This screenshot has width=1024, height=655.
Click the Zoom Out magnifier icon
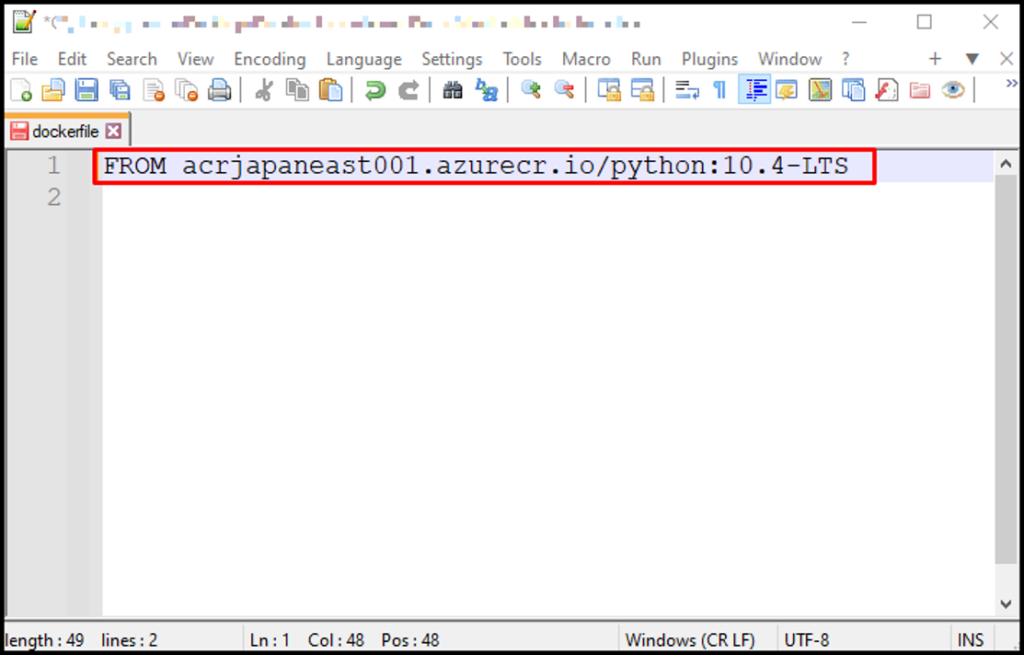[x=564, y=90]
